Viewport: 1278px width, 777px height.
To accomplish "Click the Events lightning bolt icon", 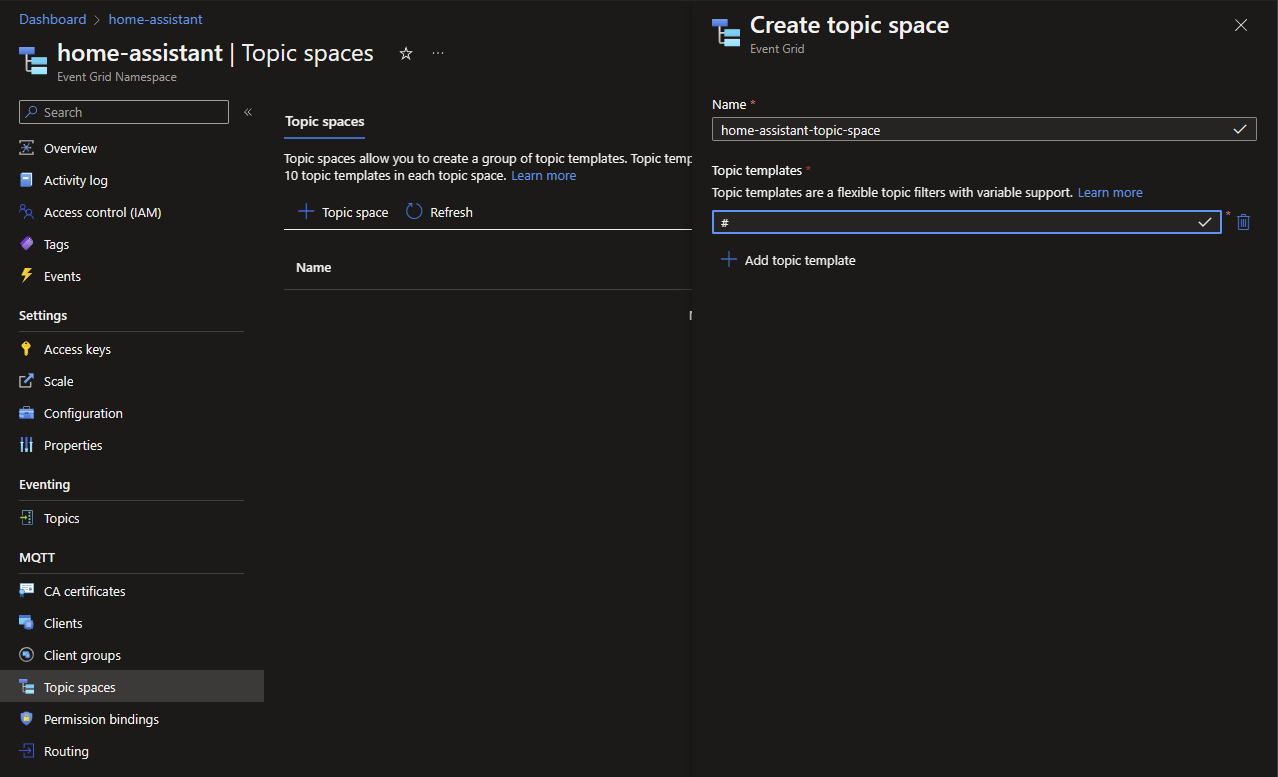I will pos(27,276).
